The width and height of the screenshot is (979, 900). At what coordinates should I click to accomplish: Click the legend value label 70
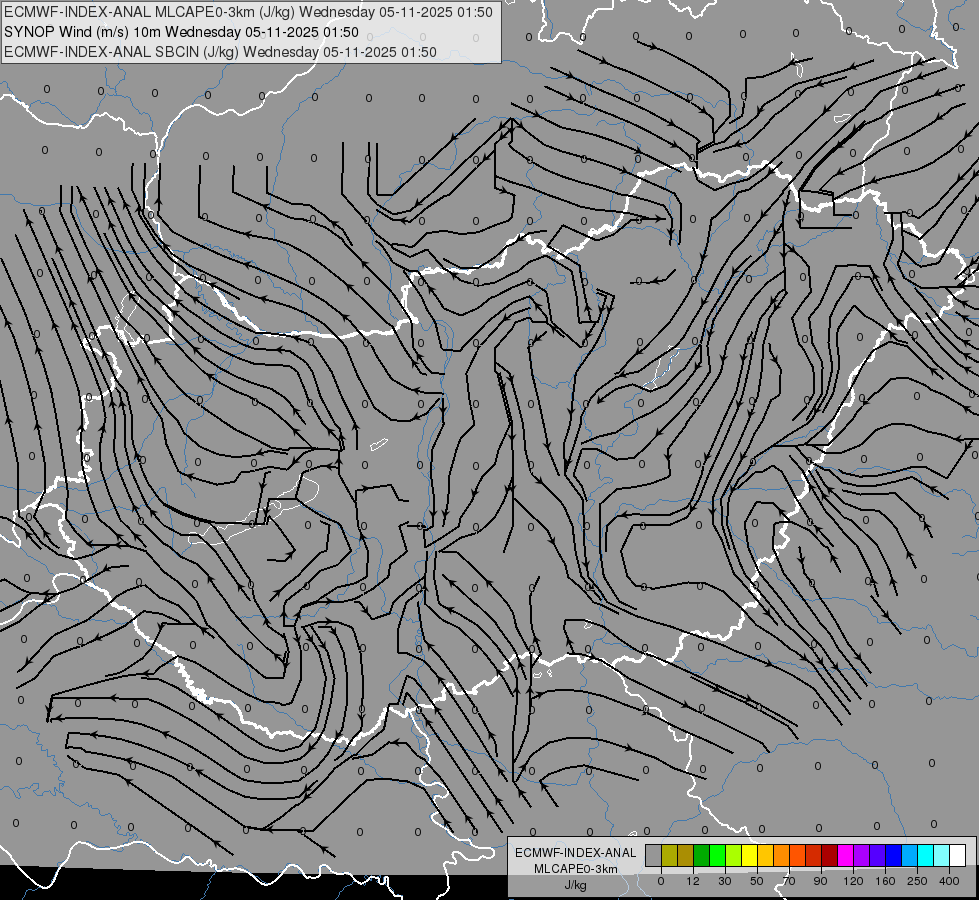click(x=789, y=881)
